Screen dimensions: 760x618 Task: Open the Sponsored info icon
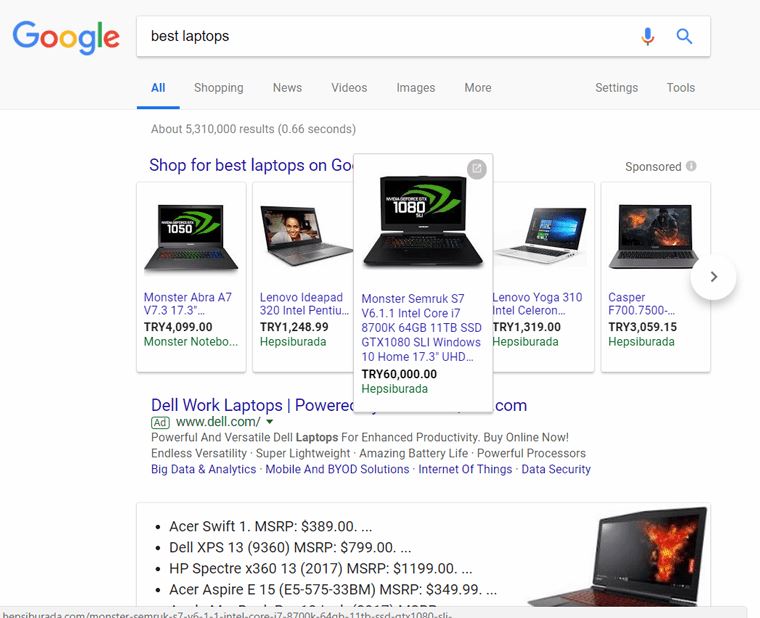click(691, 166)
